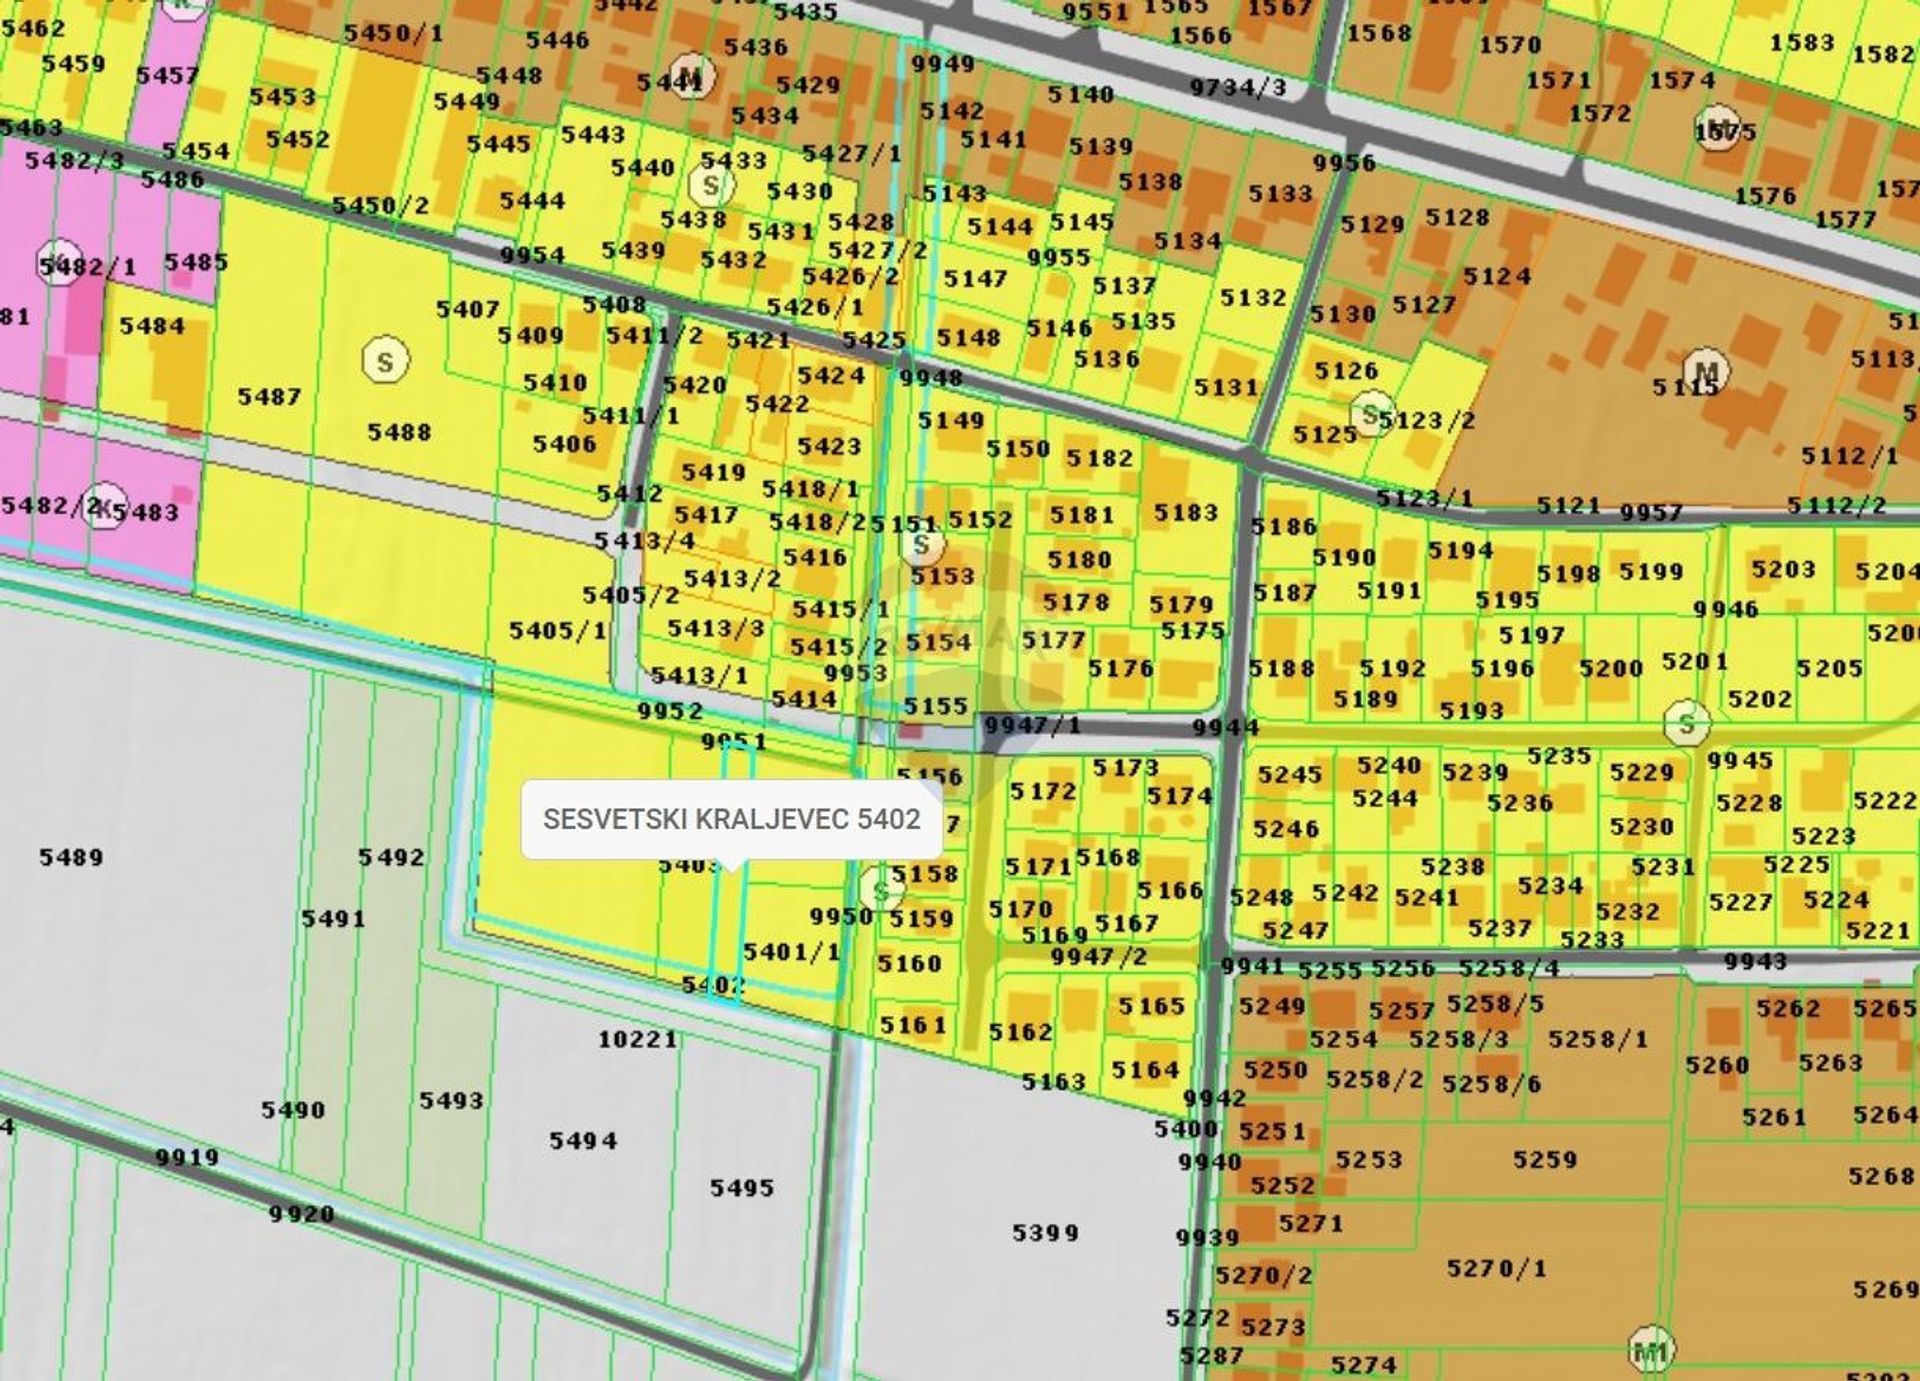Select the M circle marker overlapping label 5441

click(x=692, y=77)
